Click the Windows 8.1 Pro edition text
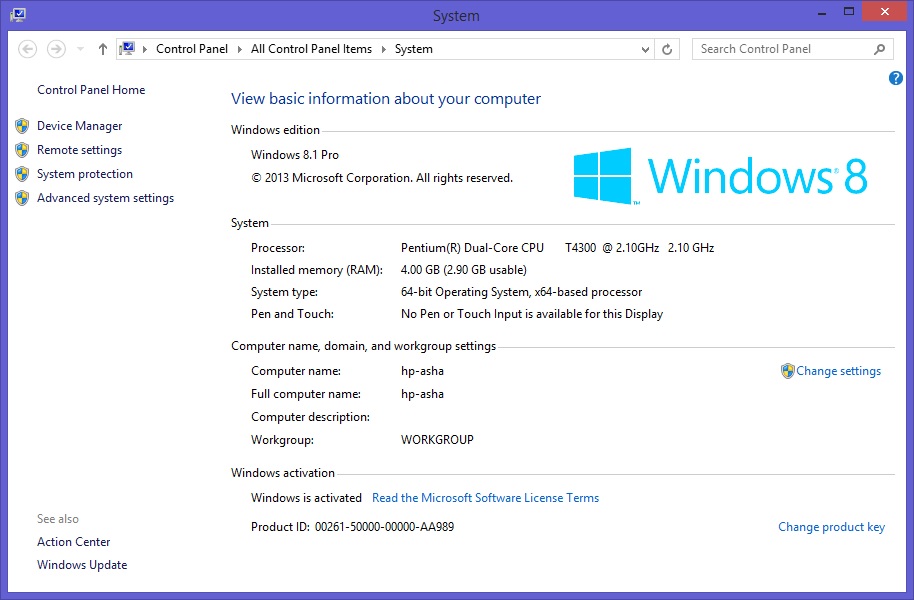This screenshot has width=914, height=600. 295,155
